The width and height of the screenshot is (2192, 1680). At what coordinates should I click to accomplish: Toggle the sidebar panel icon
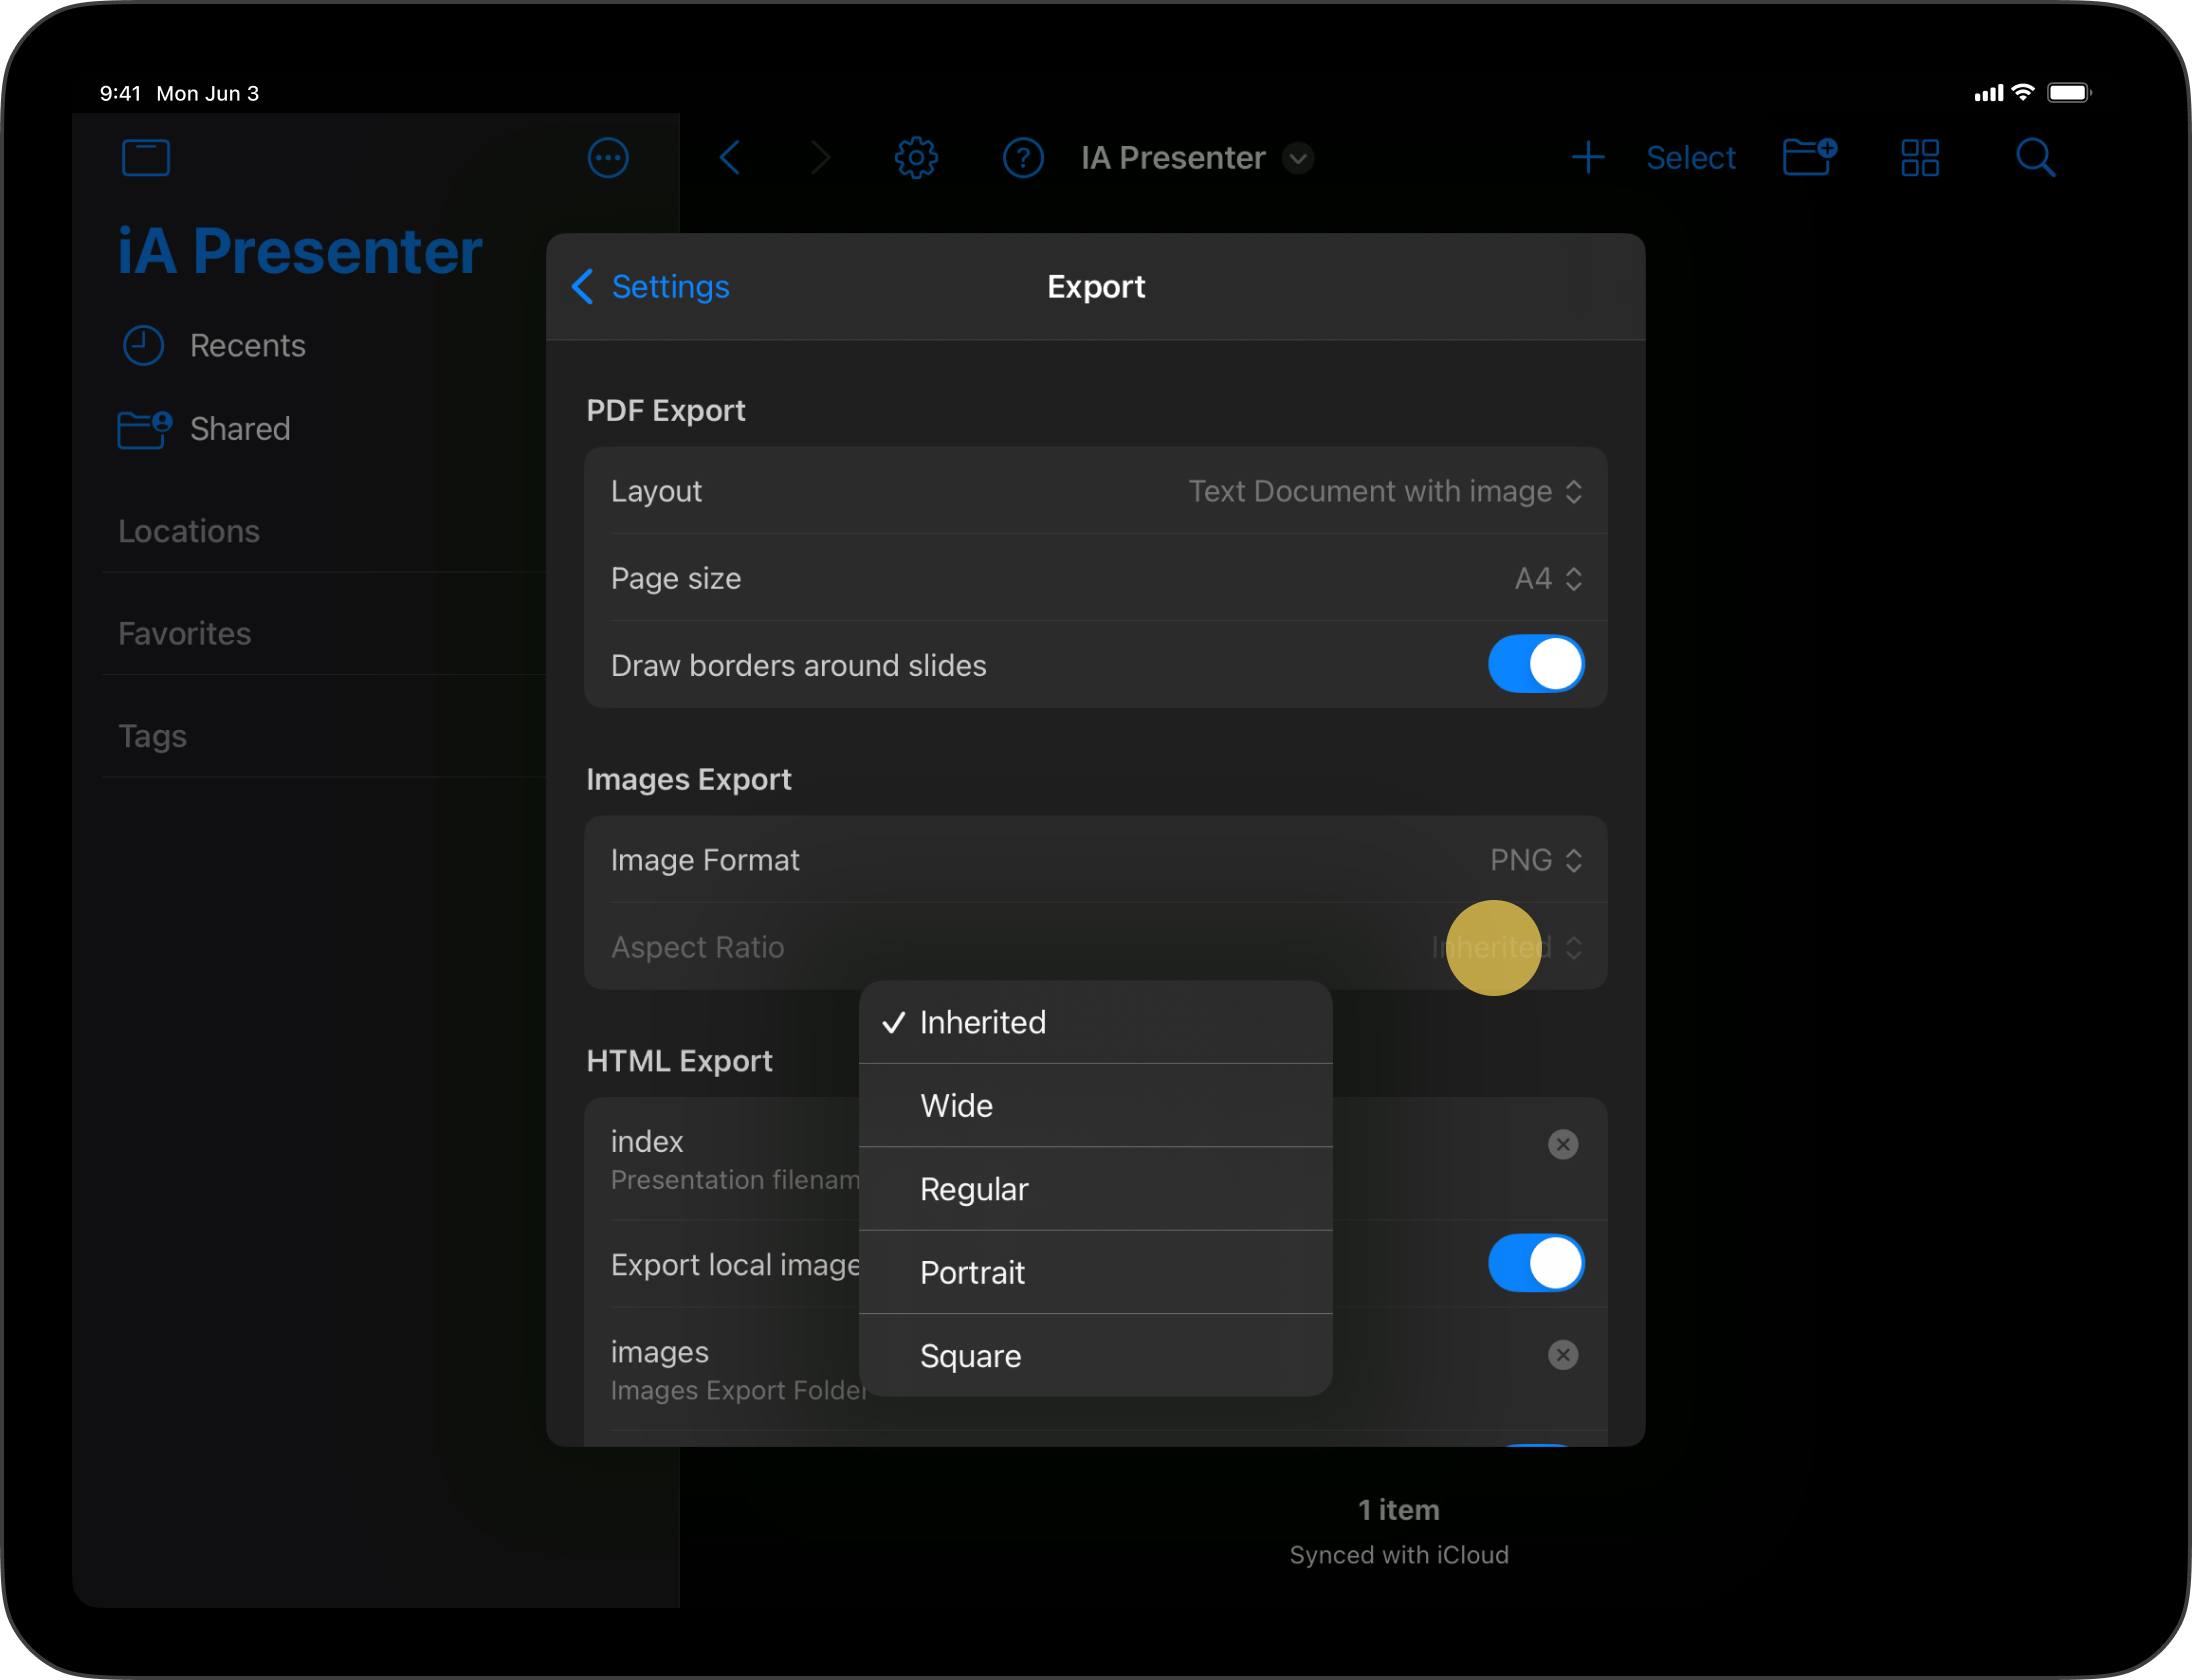[146, 158]
